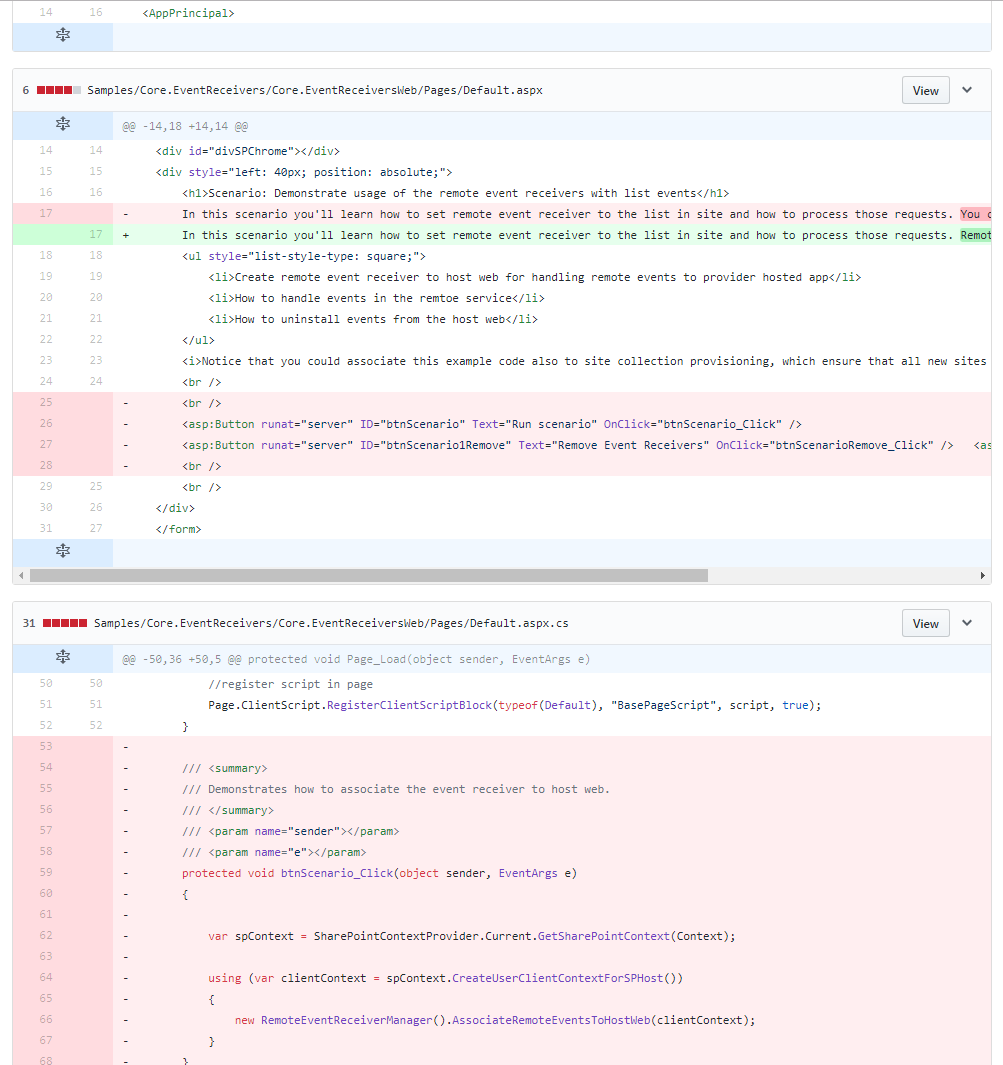Click the diffstat blocks next to 6
Viewport: 1003px width, 1065px height.
click(59, 90)
